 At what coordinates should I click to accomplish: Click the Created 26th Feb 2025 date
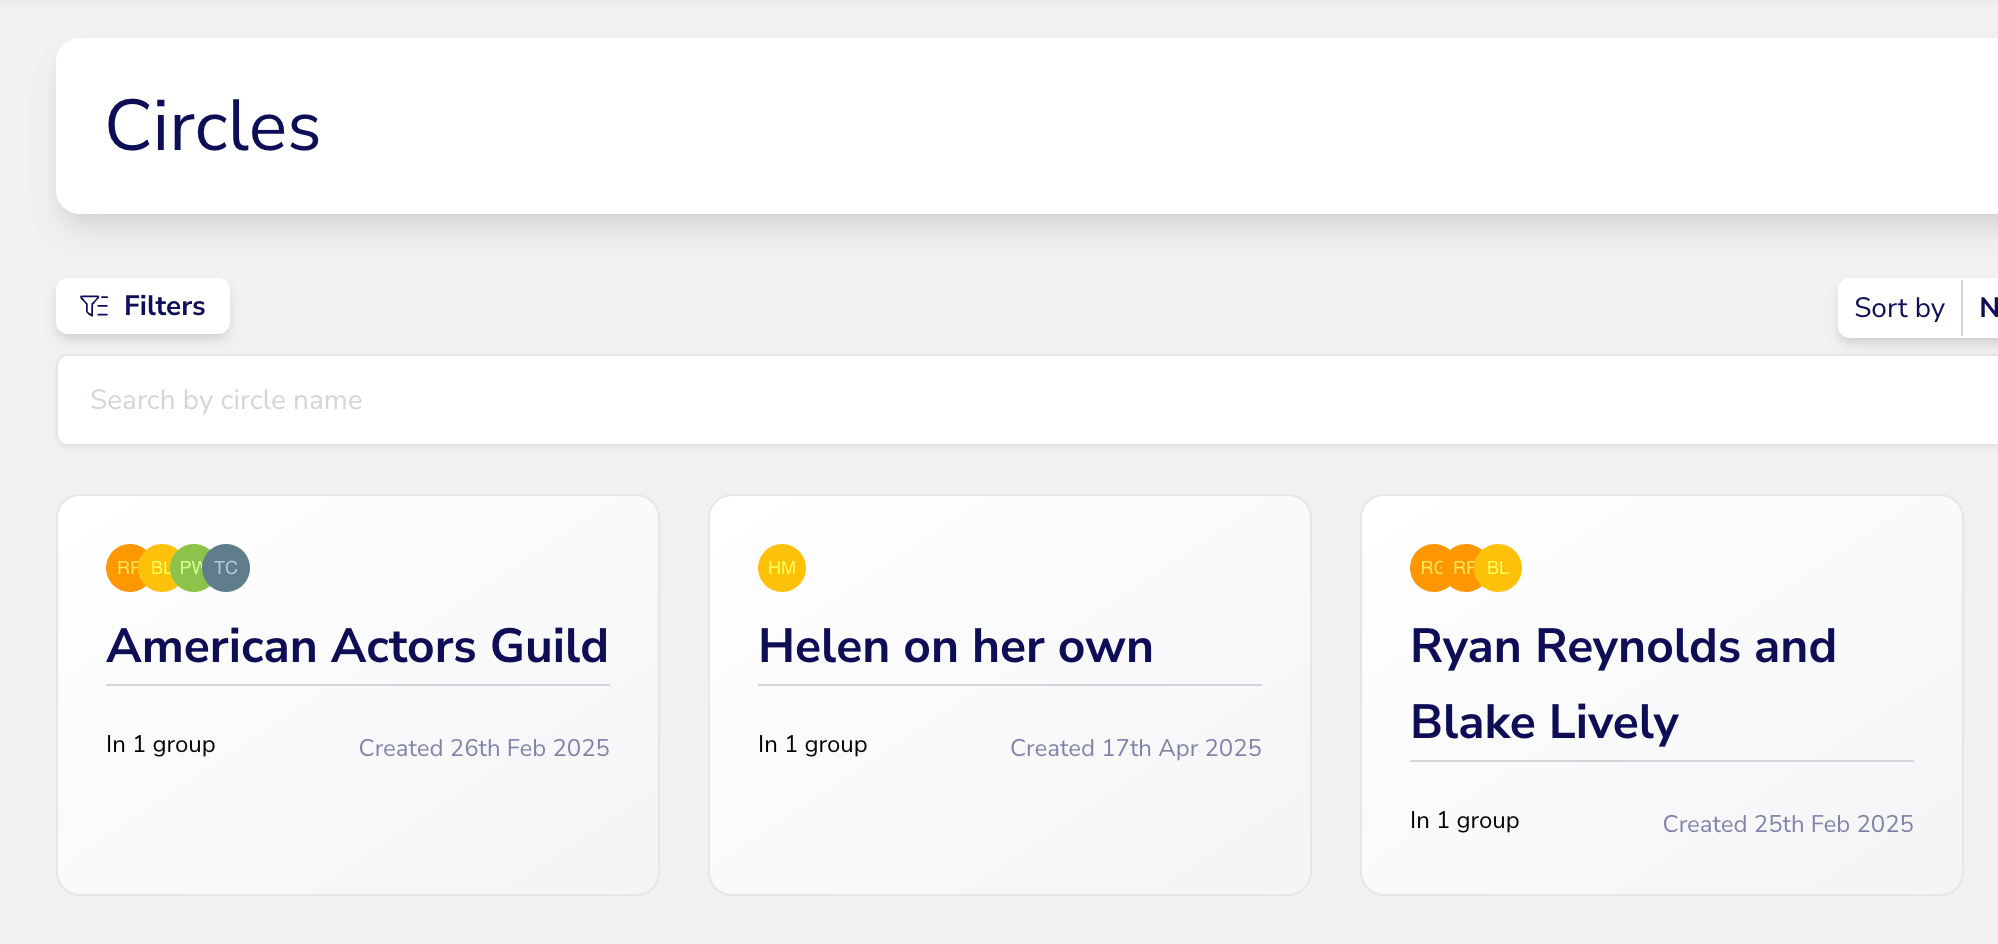pyautogui.click(x=484, y=748)
